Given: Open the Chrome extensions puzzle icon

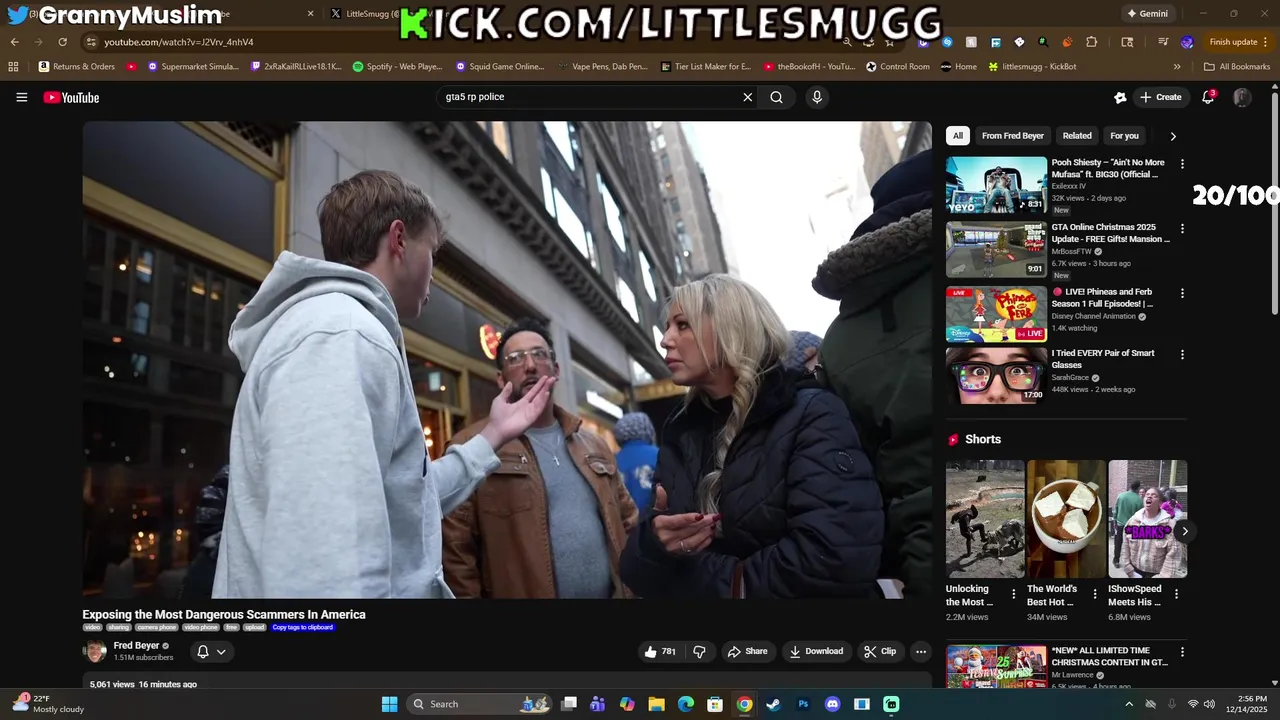Looking at the screenshot, I should 1091,42.
